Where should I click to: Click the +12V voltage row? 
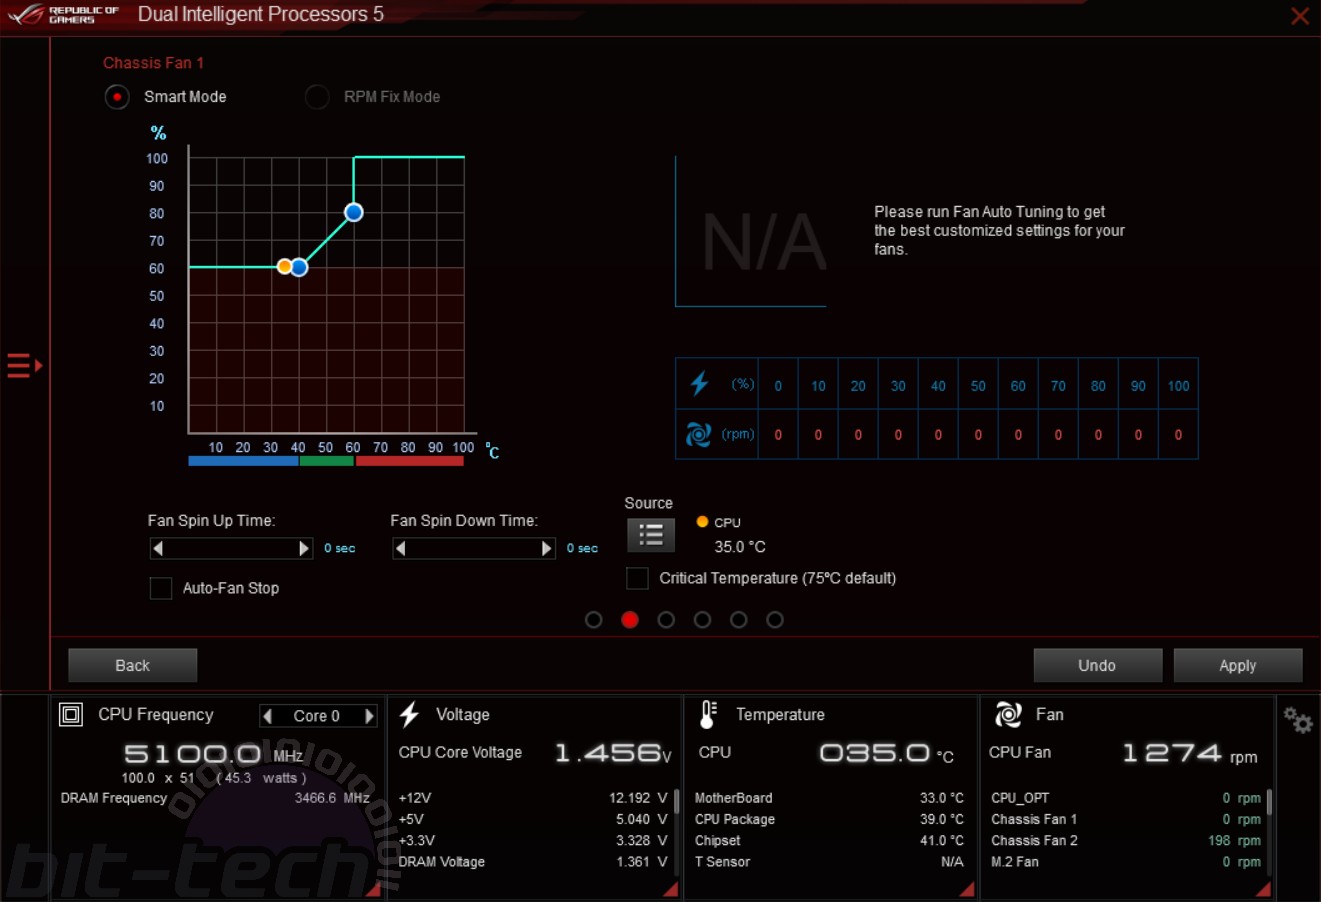533,798
